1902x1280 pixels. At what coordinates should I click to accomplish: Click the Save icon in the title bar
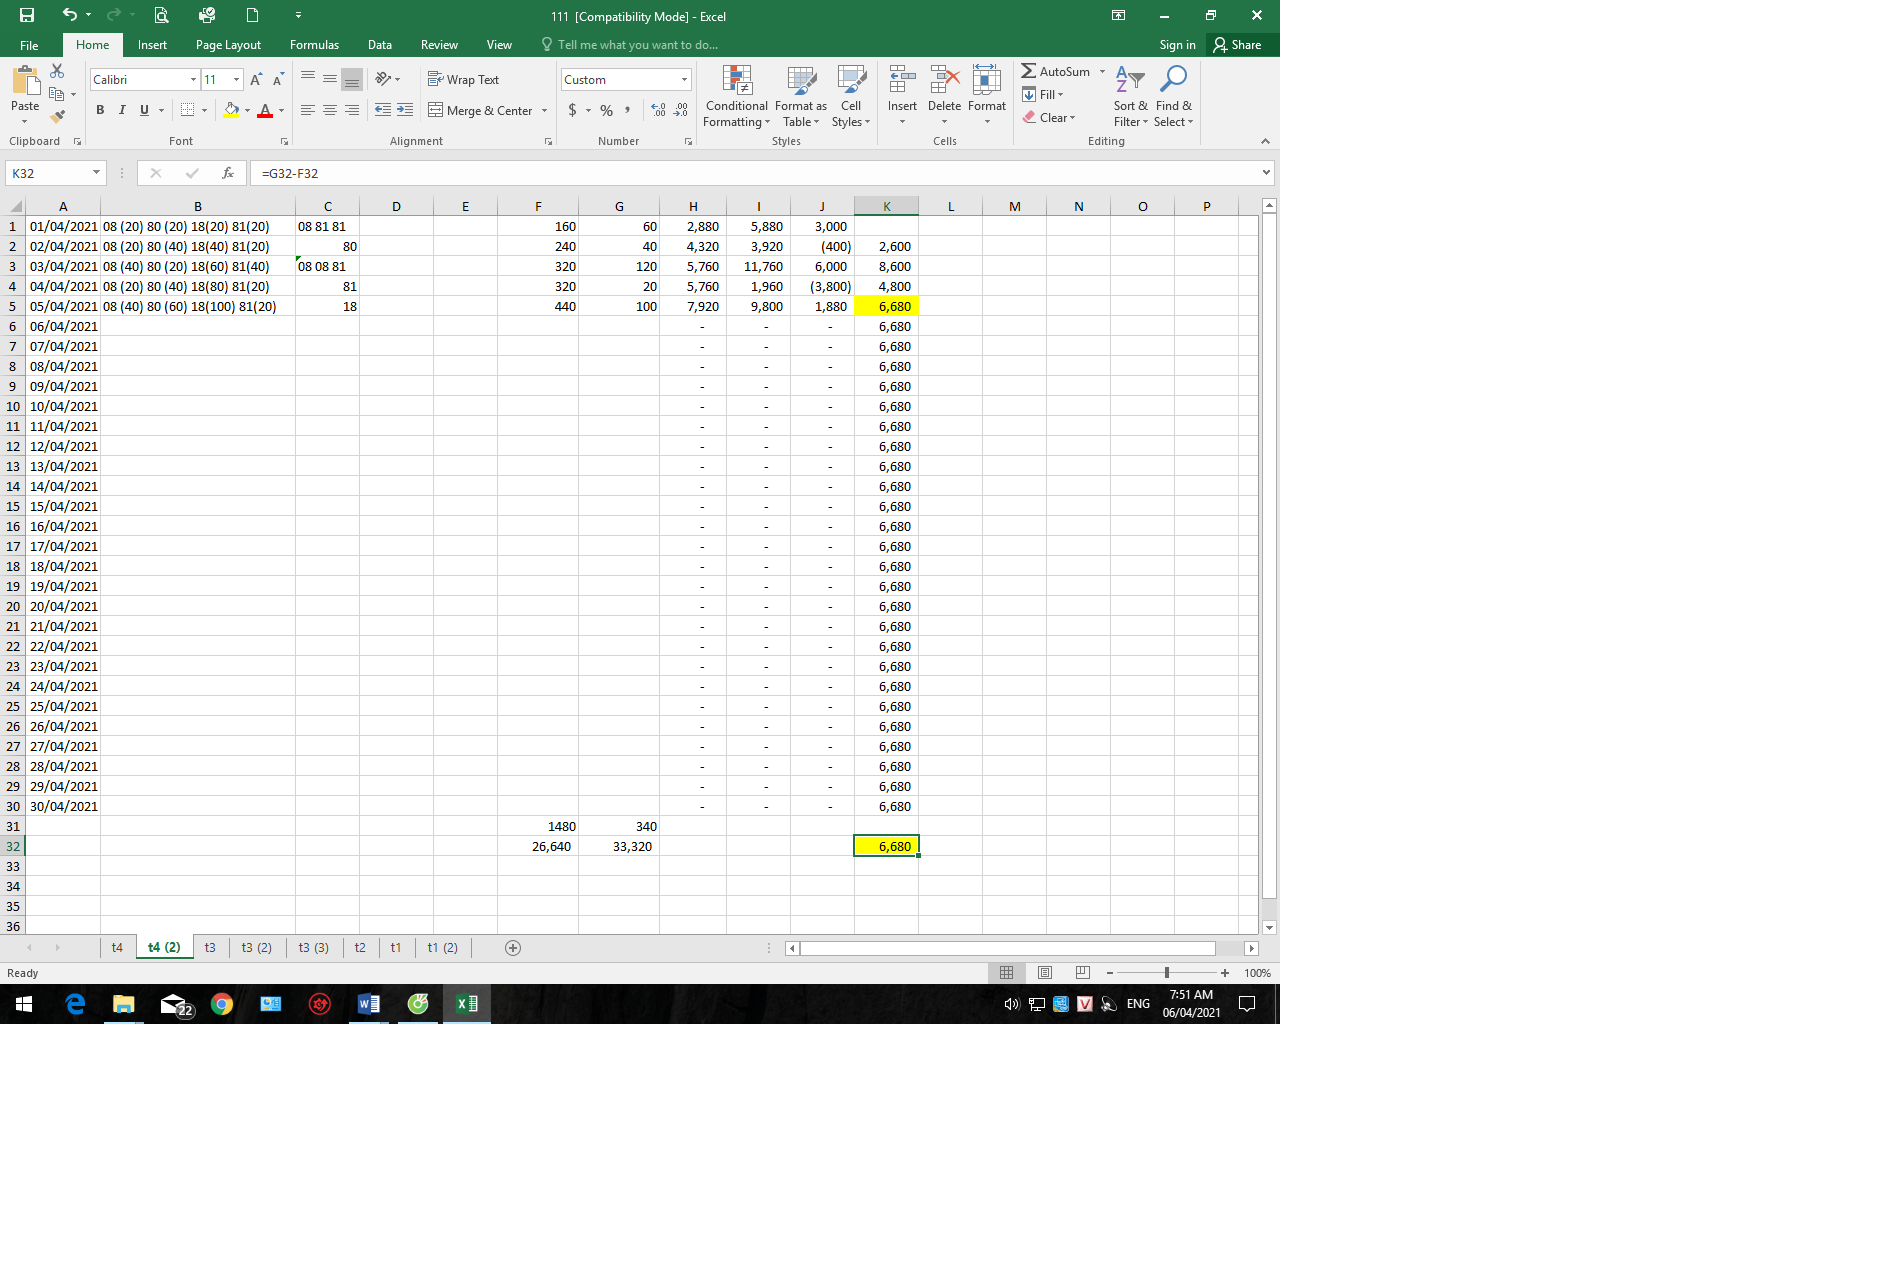(x=27, y=15)
